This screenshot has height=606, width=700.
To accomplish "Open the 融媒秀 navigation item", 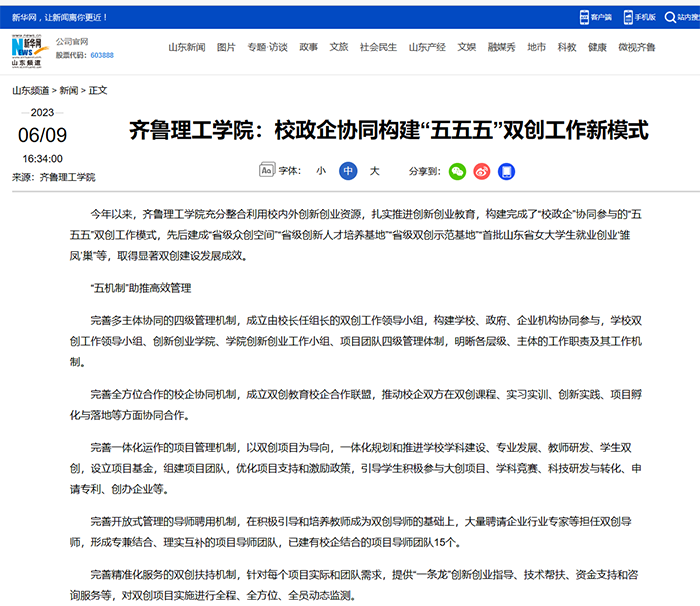I will (x=501, y=47).
